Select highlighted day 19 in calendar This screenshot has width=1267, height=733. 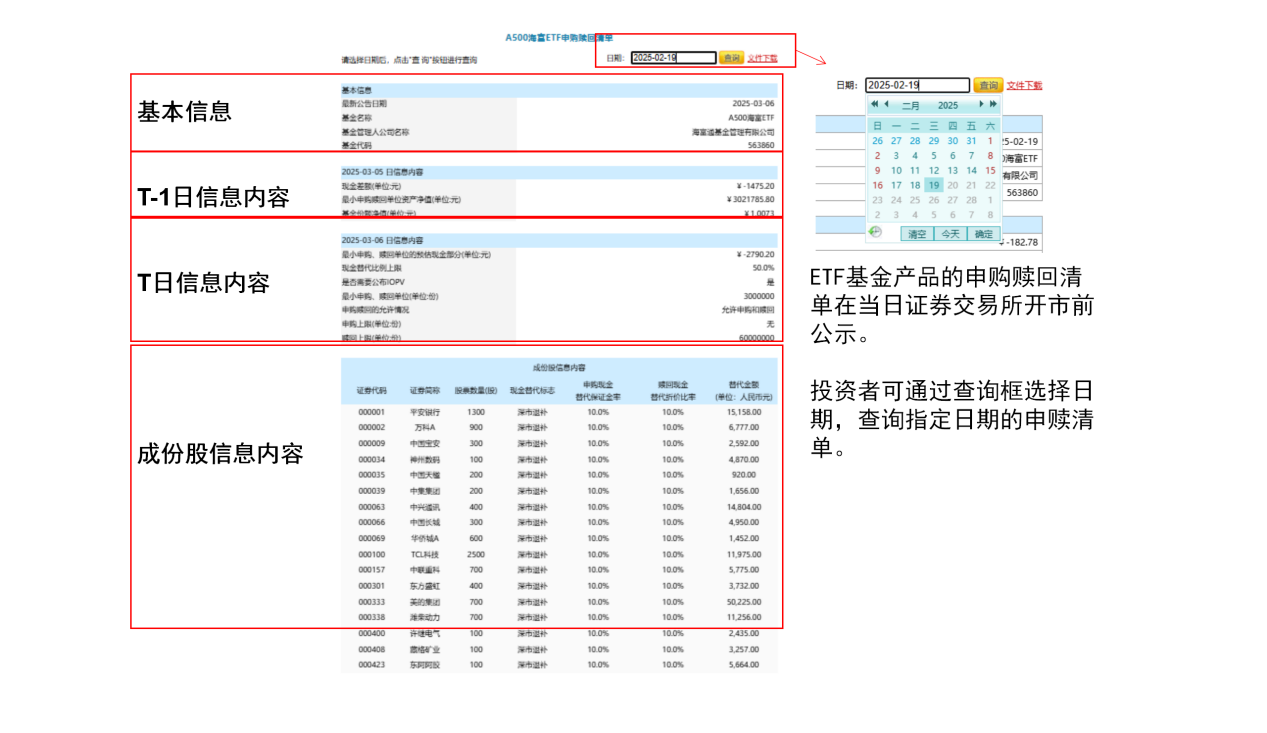pyautogui.click(x=934, y=185)
